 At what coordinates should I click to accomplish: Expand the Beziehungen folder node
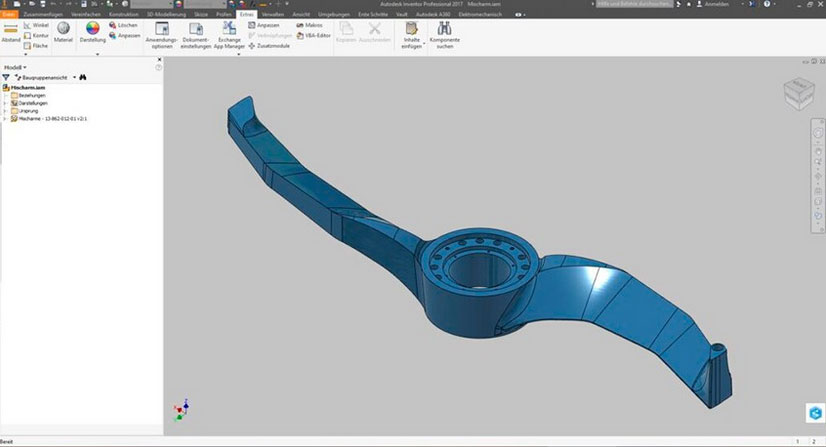tap(5, 95)
